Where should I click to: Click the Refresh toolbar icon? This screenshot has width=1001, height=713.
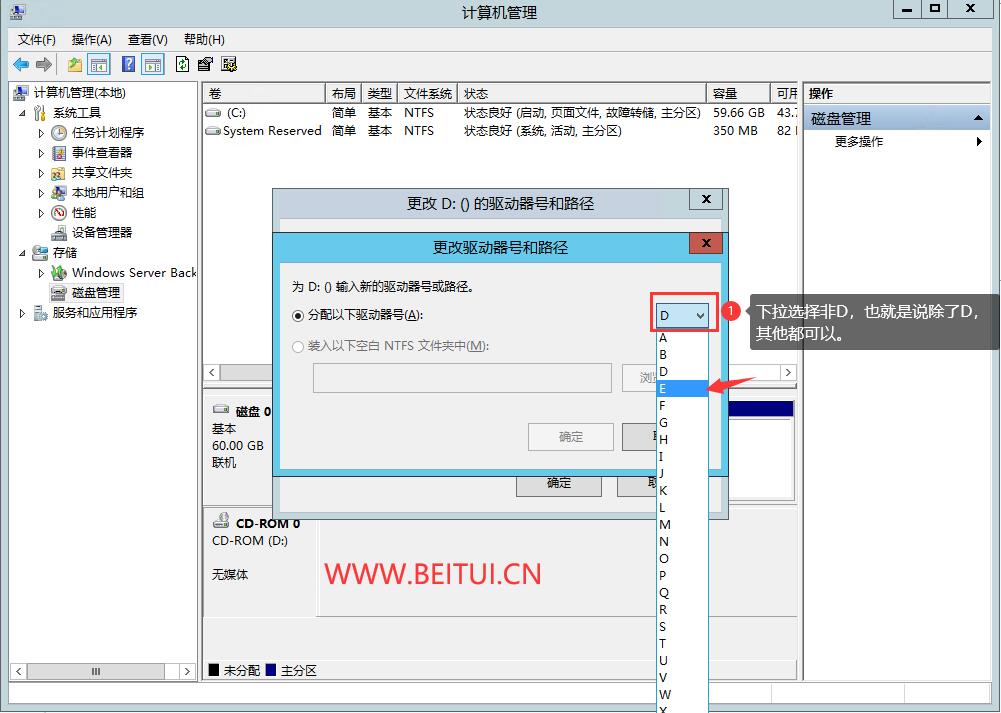(182, 64)
